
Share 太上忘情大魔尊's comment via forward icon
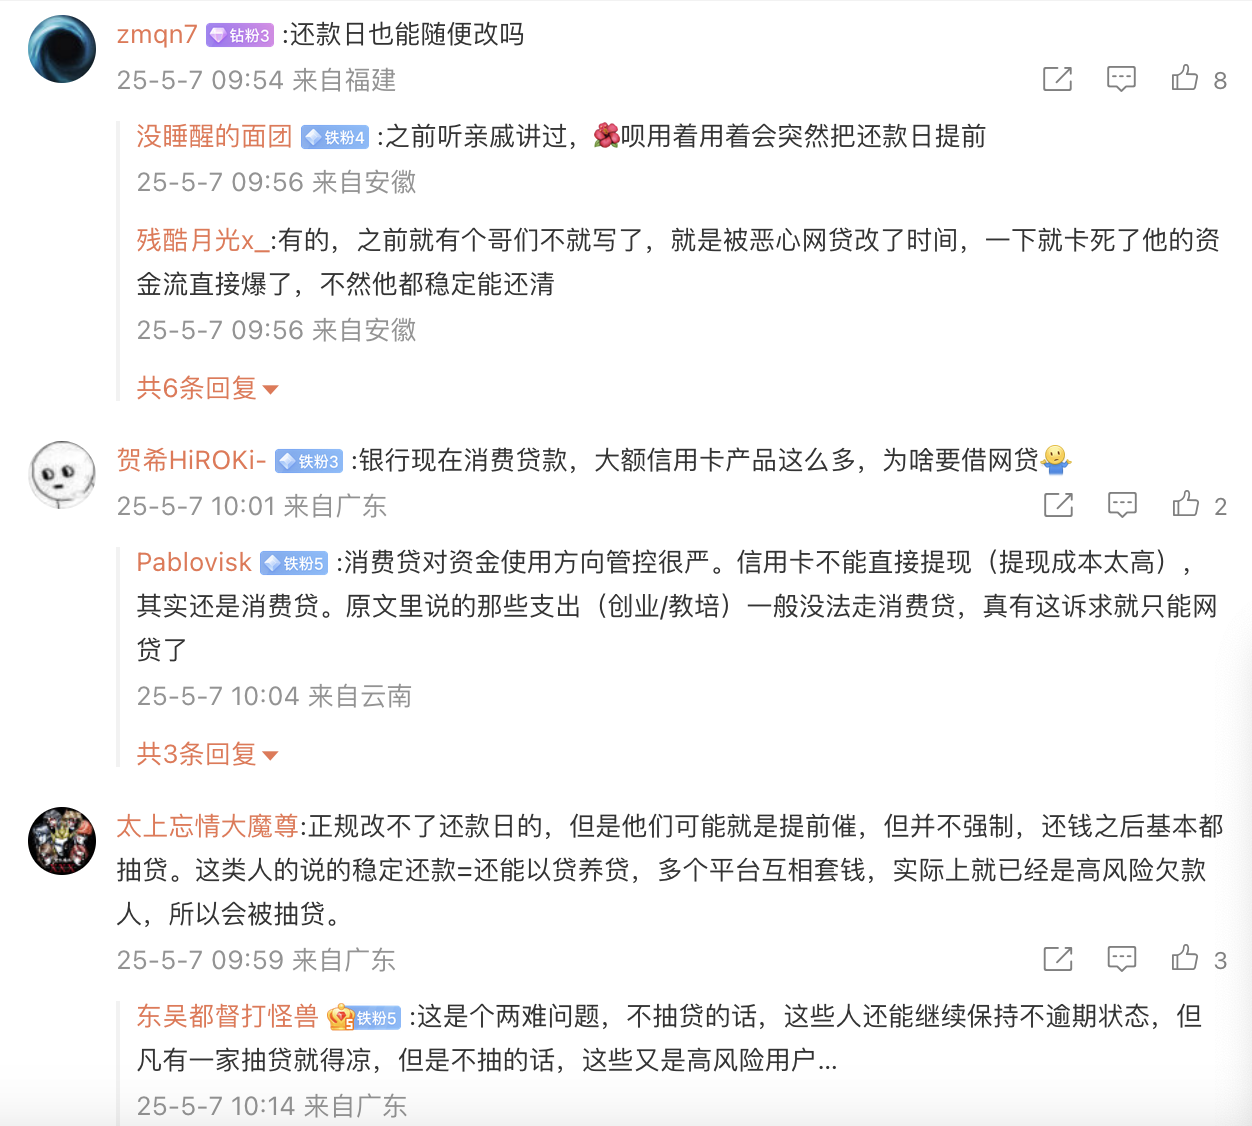pos(1057,959)
